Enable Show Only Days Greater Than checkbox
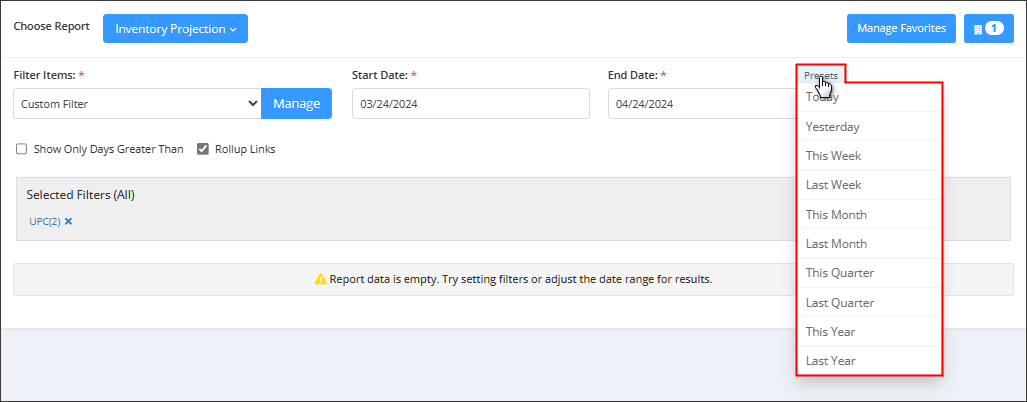 point(22,149)
